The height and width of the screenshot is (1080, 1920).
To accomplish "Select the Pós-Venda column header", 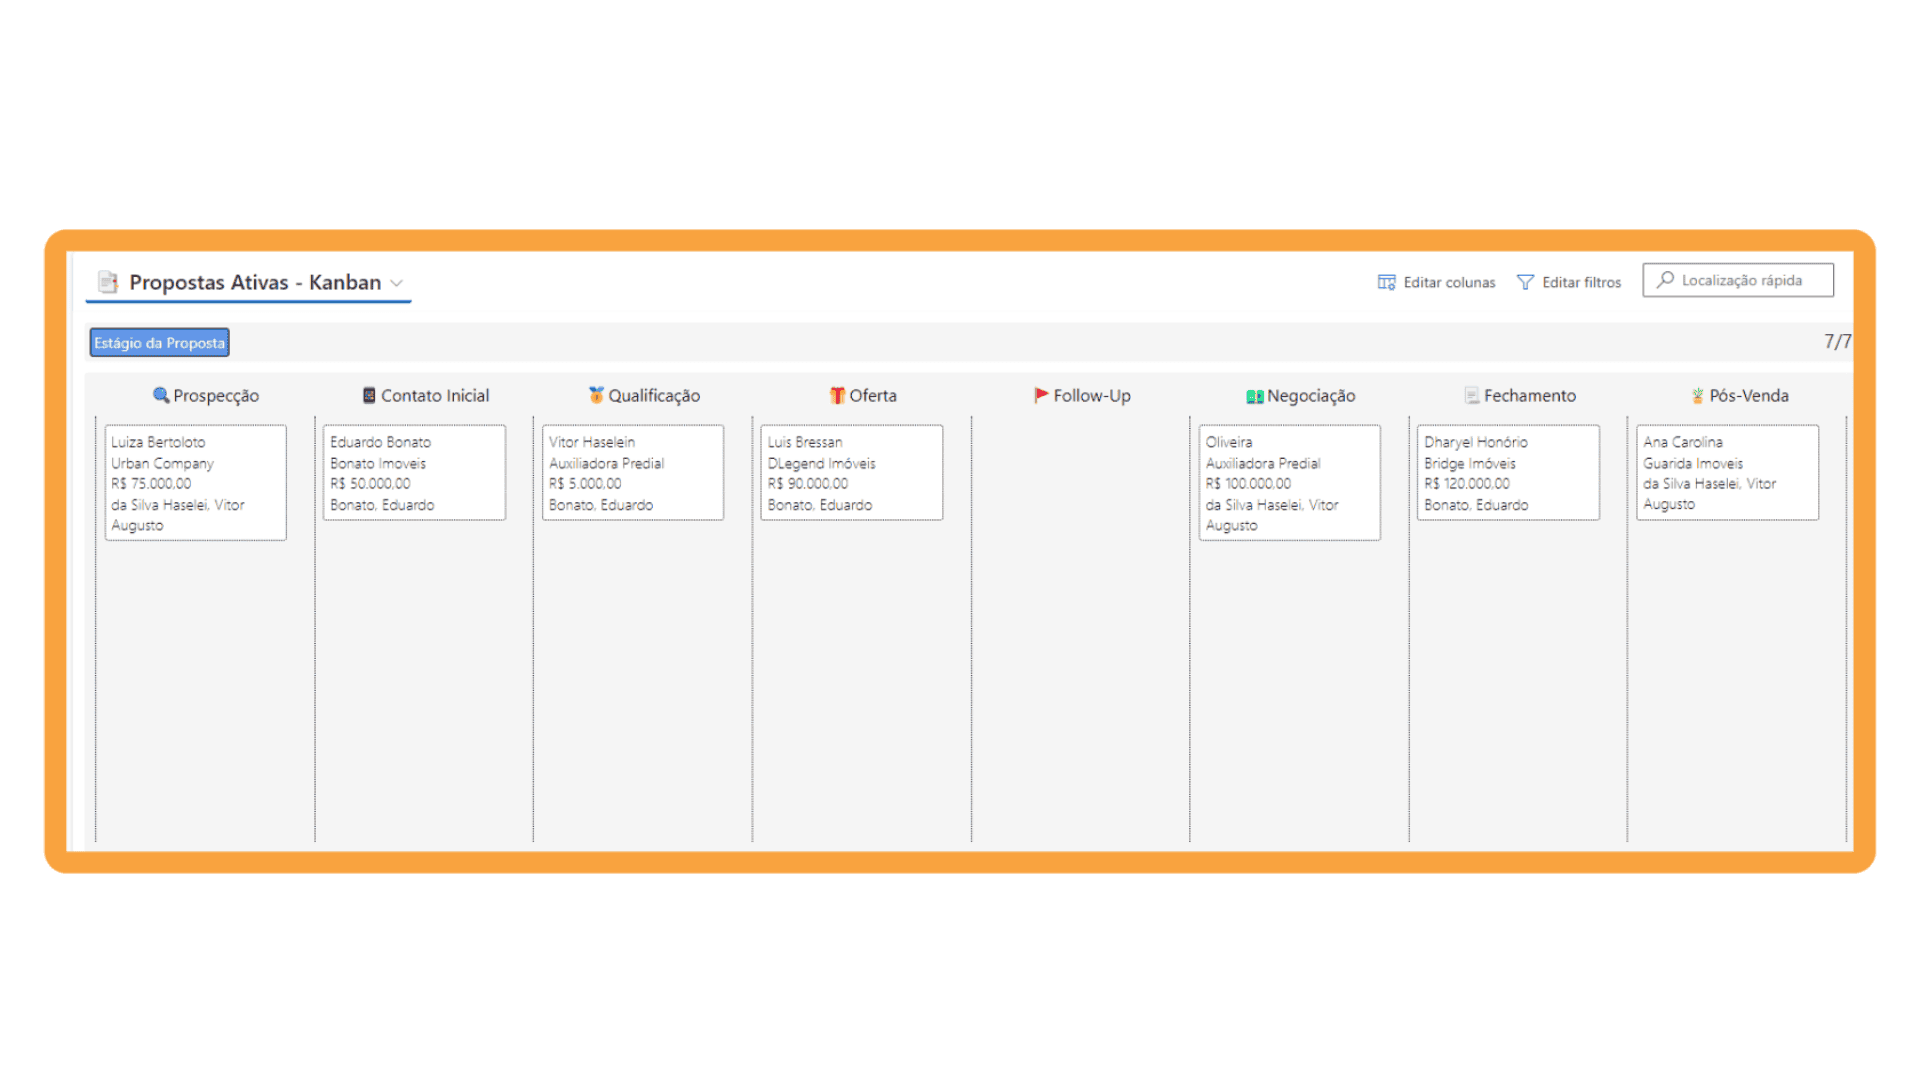I will (x=1740, y=395).
